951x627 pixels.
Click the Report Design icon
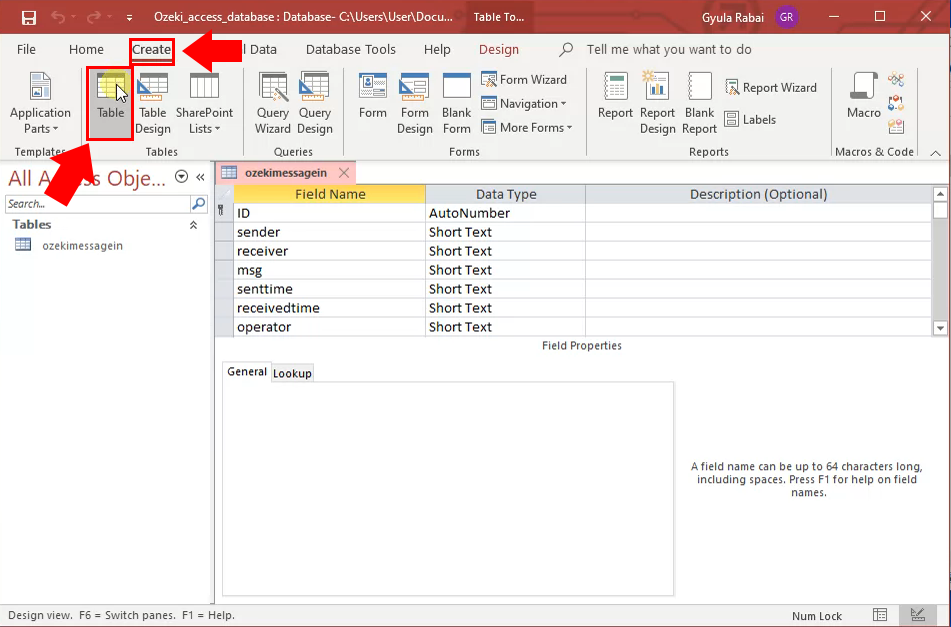(657, 102)
